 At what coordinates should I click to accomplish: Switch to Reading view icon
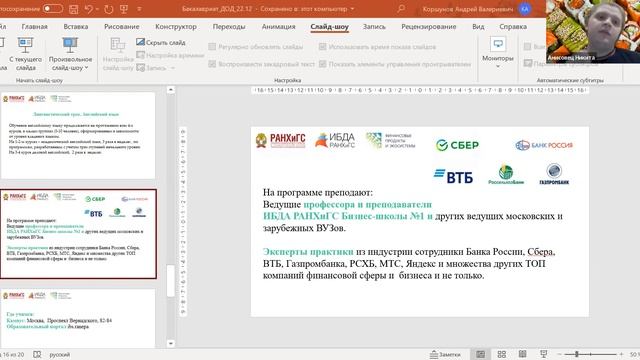[x=522, y=354]
